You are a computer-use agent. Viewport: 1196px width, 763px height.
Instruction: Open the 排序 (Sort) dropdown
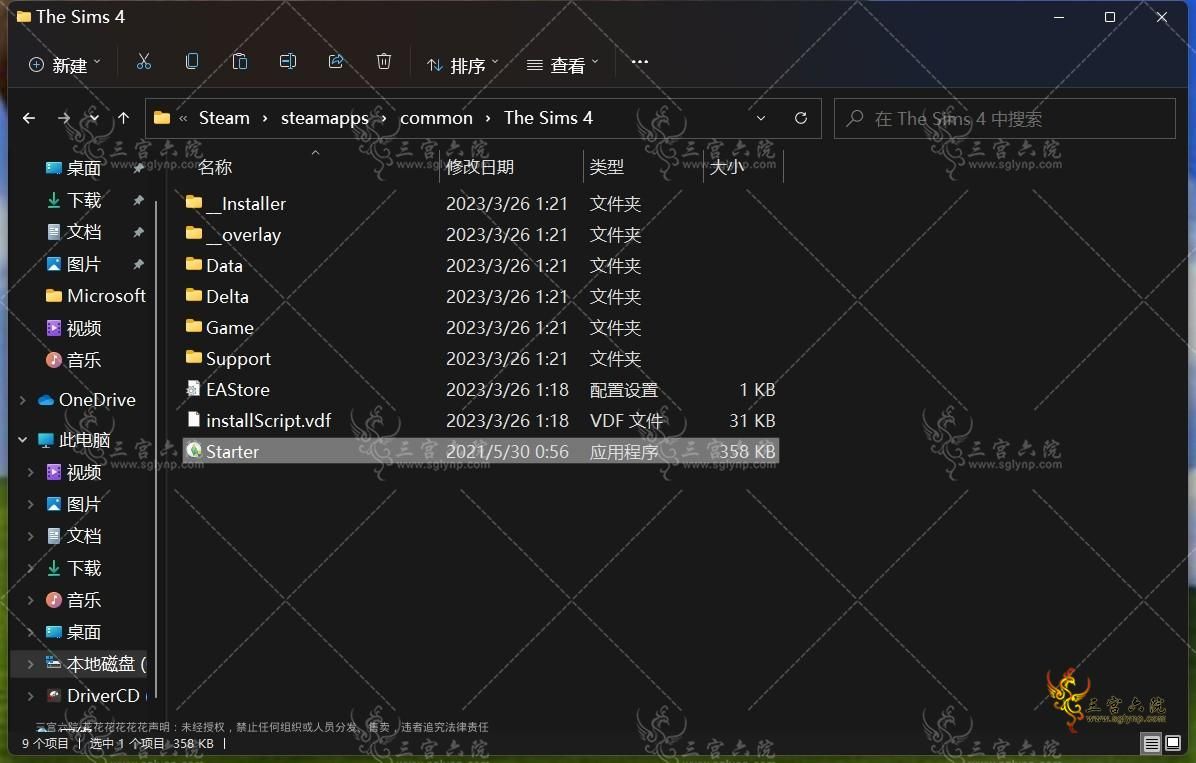coord(462,66)
